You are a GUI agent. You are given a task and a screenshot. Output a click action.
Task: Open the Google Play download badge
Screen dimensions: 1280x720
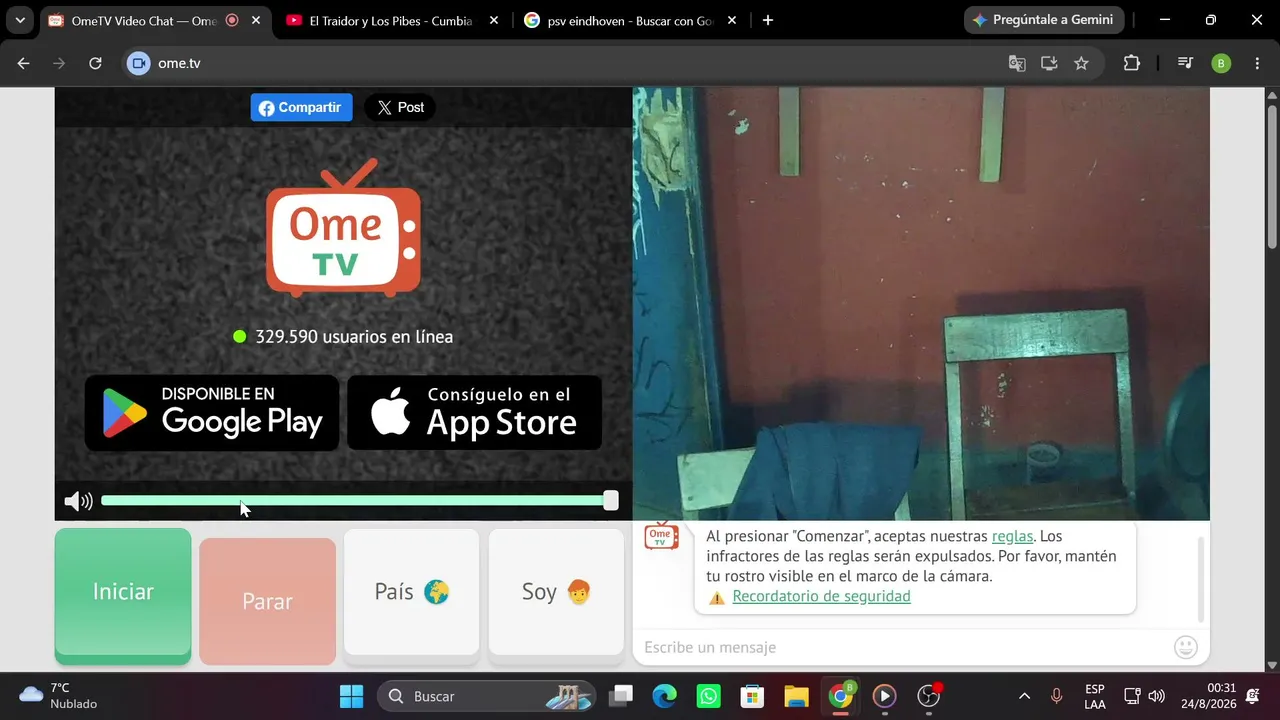point(212,413)
